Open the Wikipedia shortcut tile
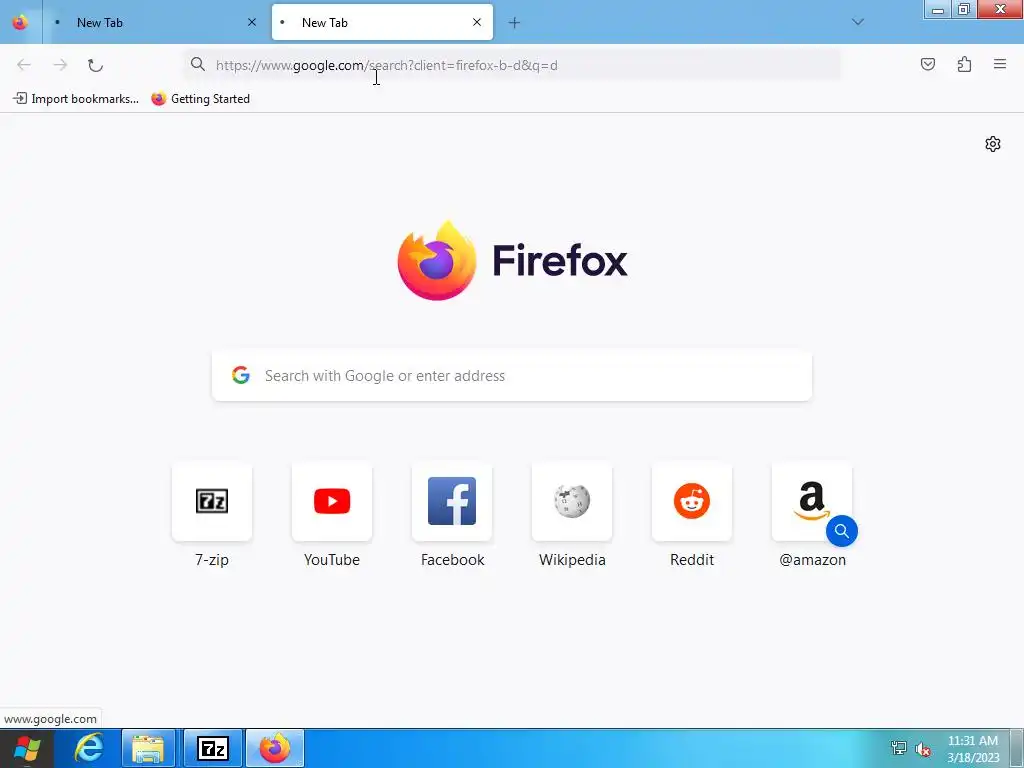This screenshot has height=768, width=1024. [x=572, y=502]
